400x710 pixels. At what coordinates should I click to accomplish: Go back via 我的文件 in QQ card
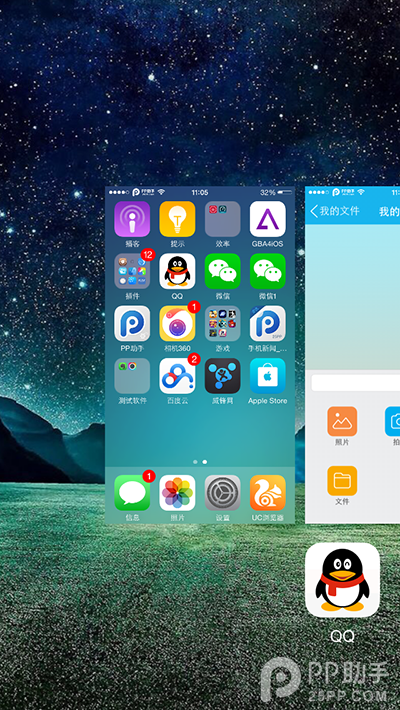[334, 211]
